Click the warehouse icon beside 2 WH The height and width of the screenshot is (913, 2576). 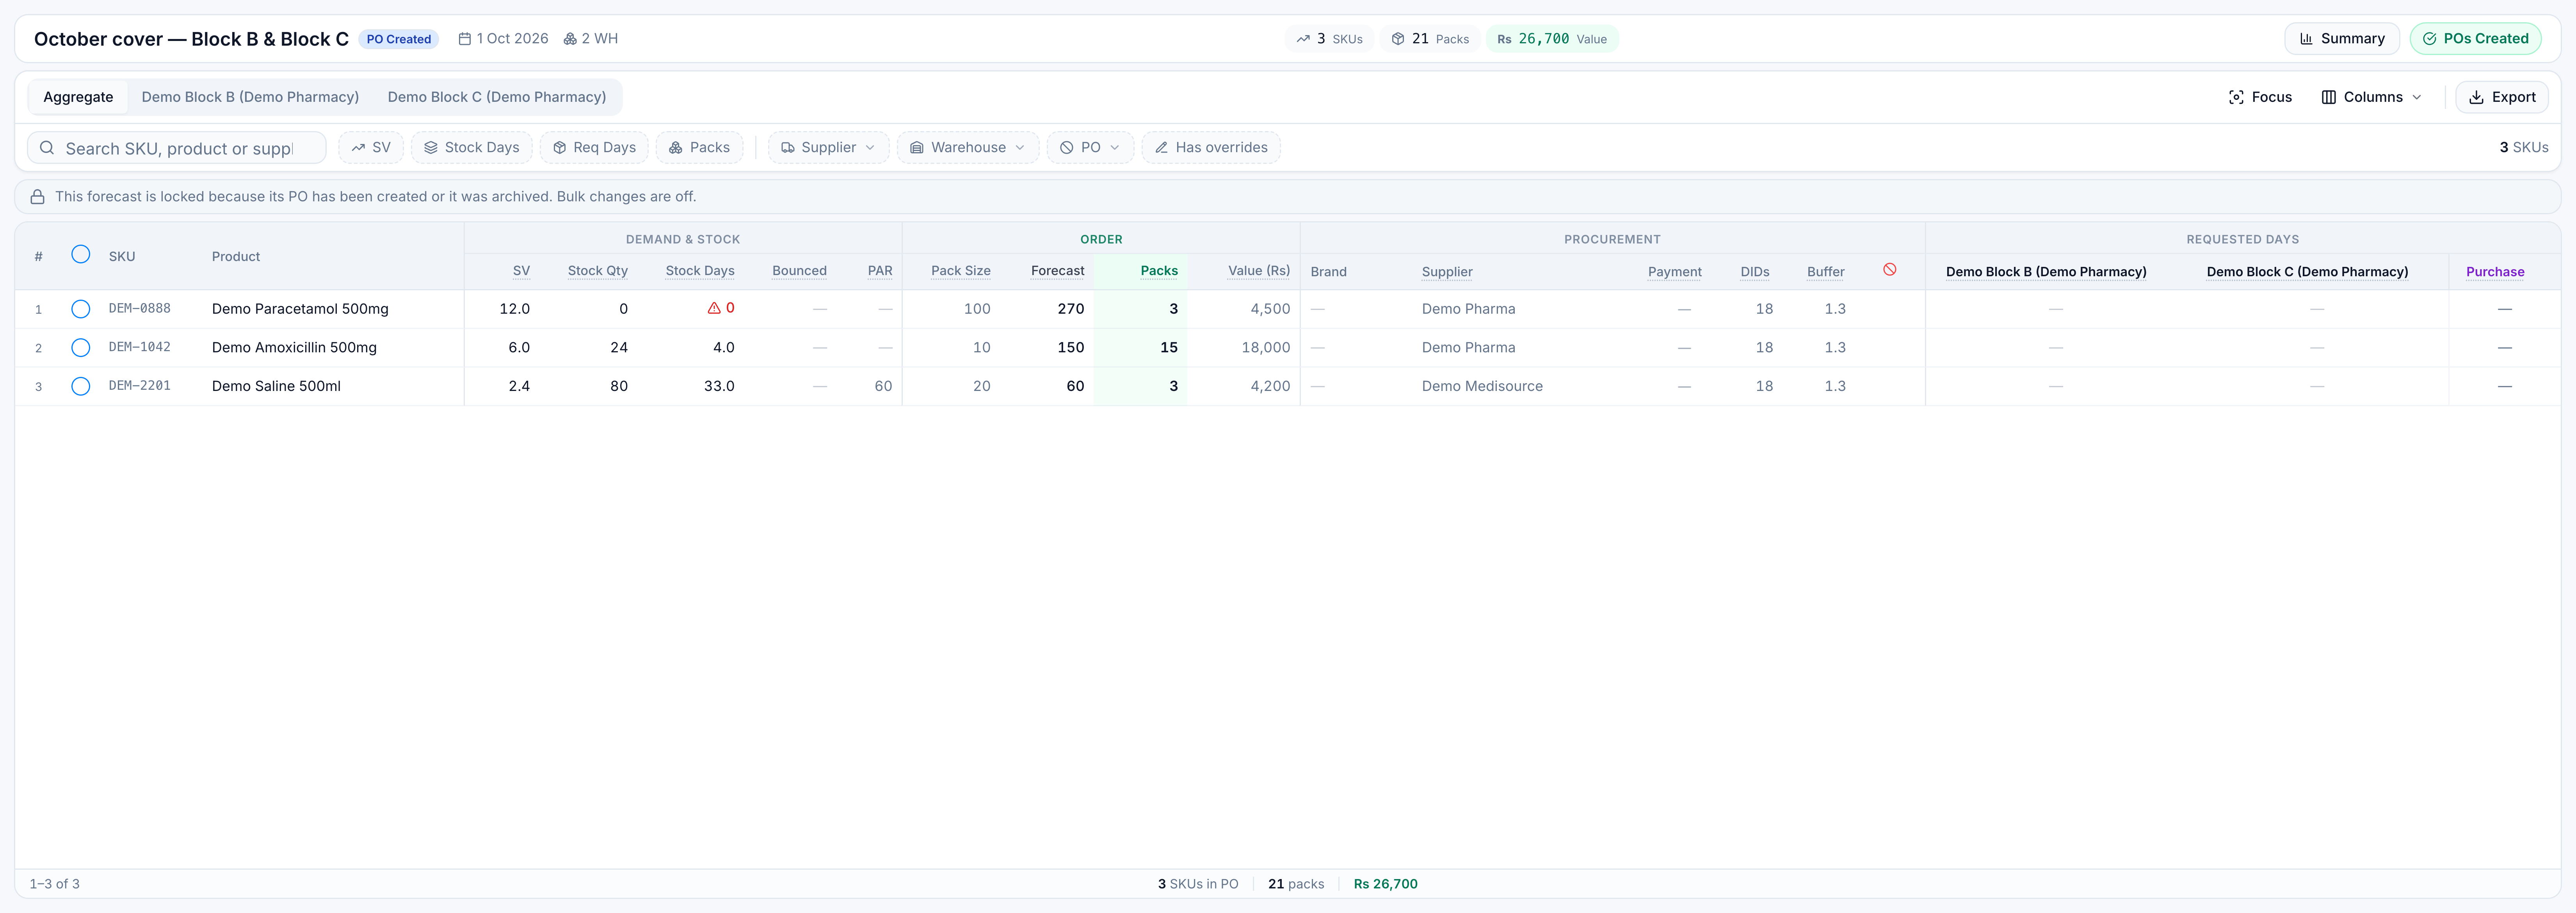pos(570,39)
